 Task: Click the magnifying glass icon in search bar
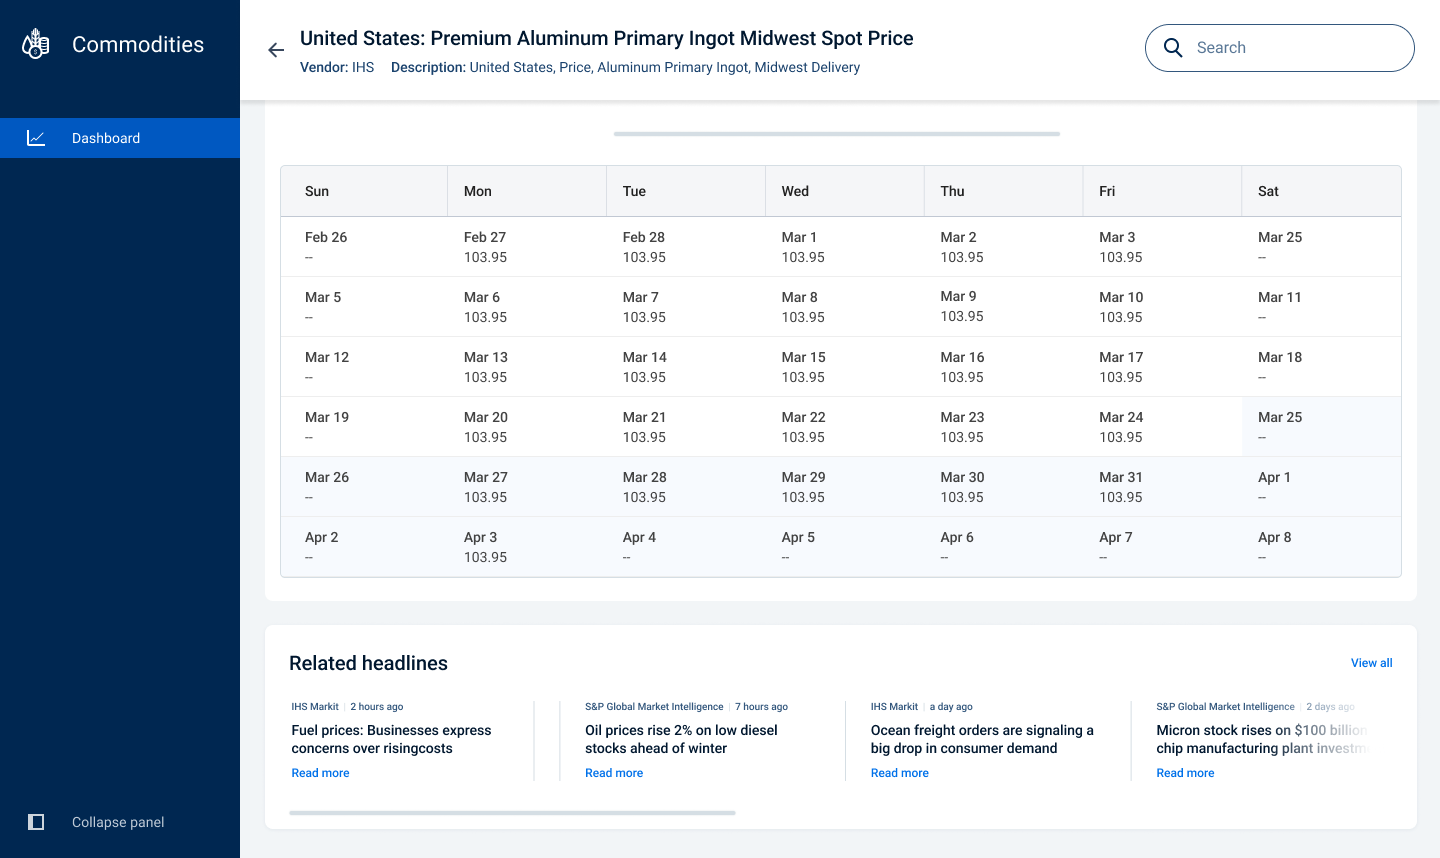(x=1173, y=47)
